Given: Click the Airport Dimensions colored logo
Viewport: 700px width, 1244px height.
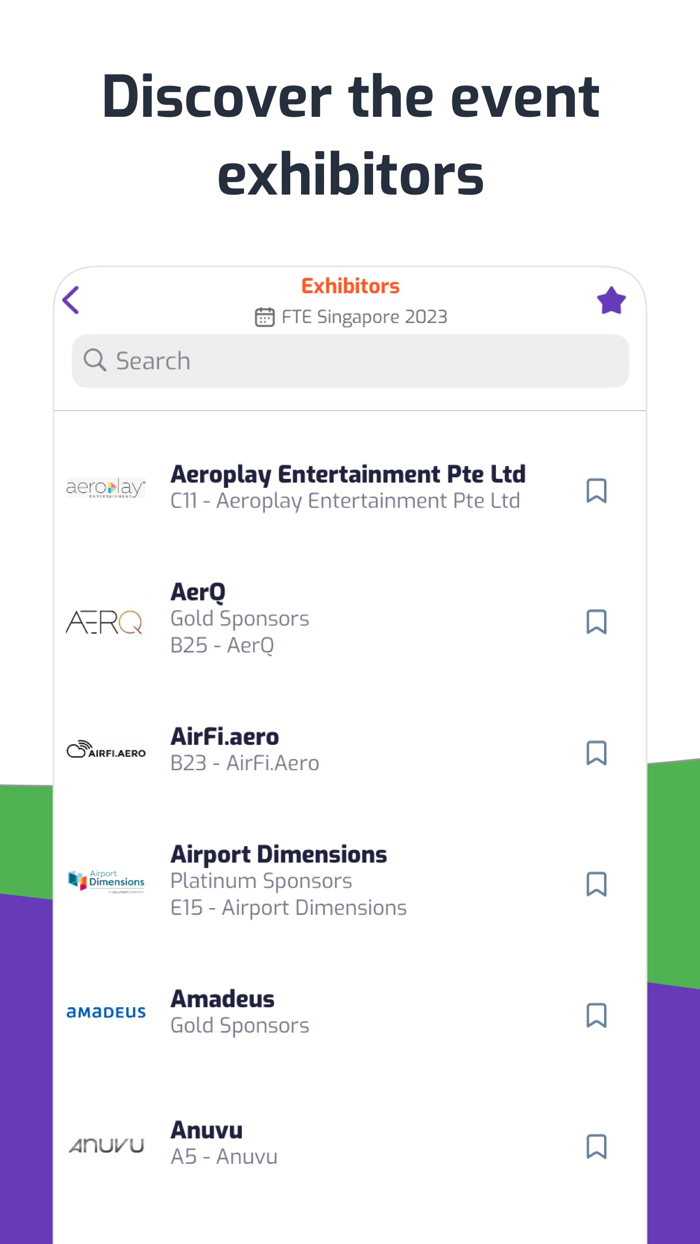Looking at the screenshot, I should pos(106,880).
